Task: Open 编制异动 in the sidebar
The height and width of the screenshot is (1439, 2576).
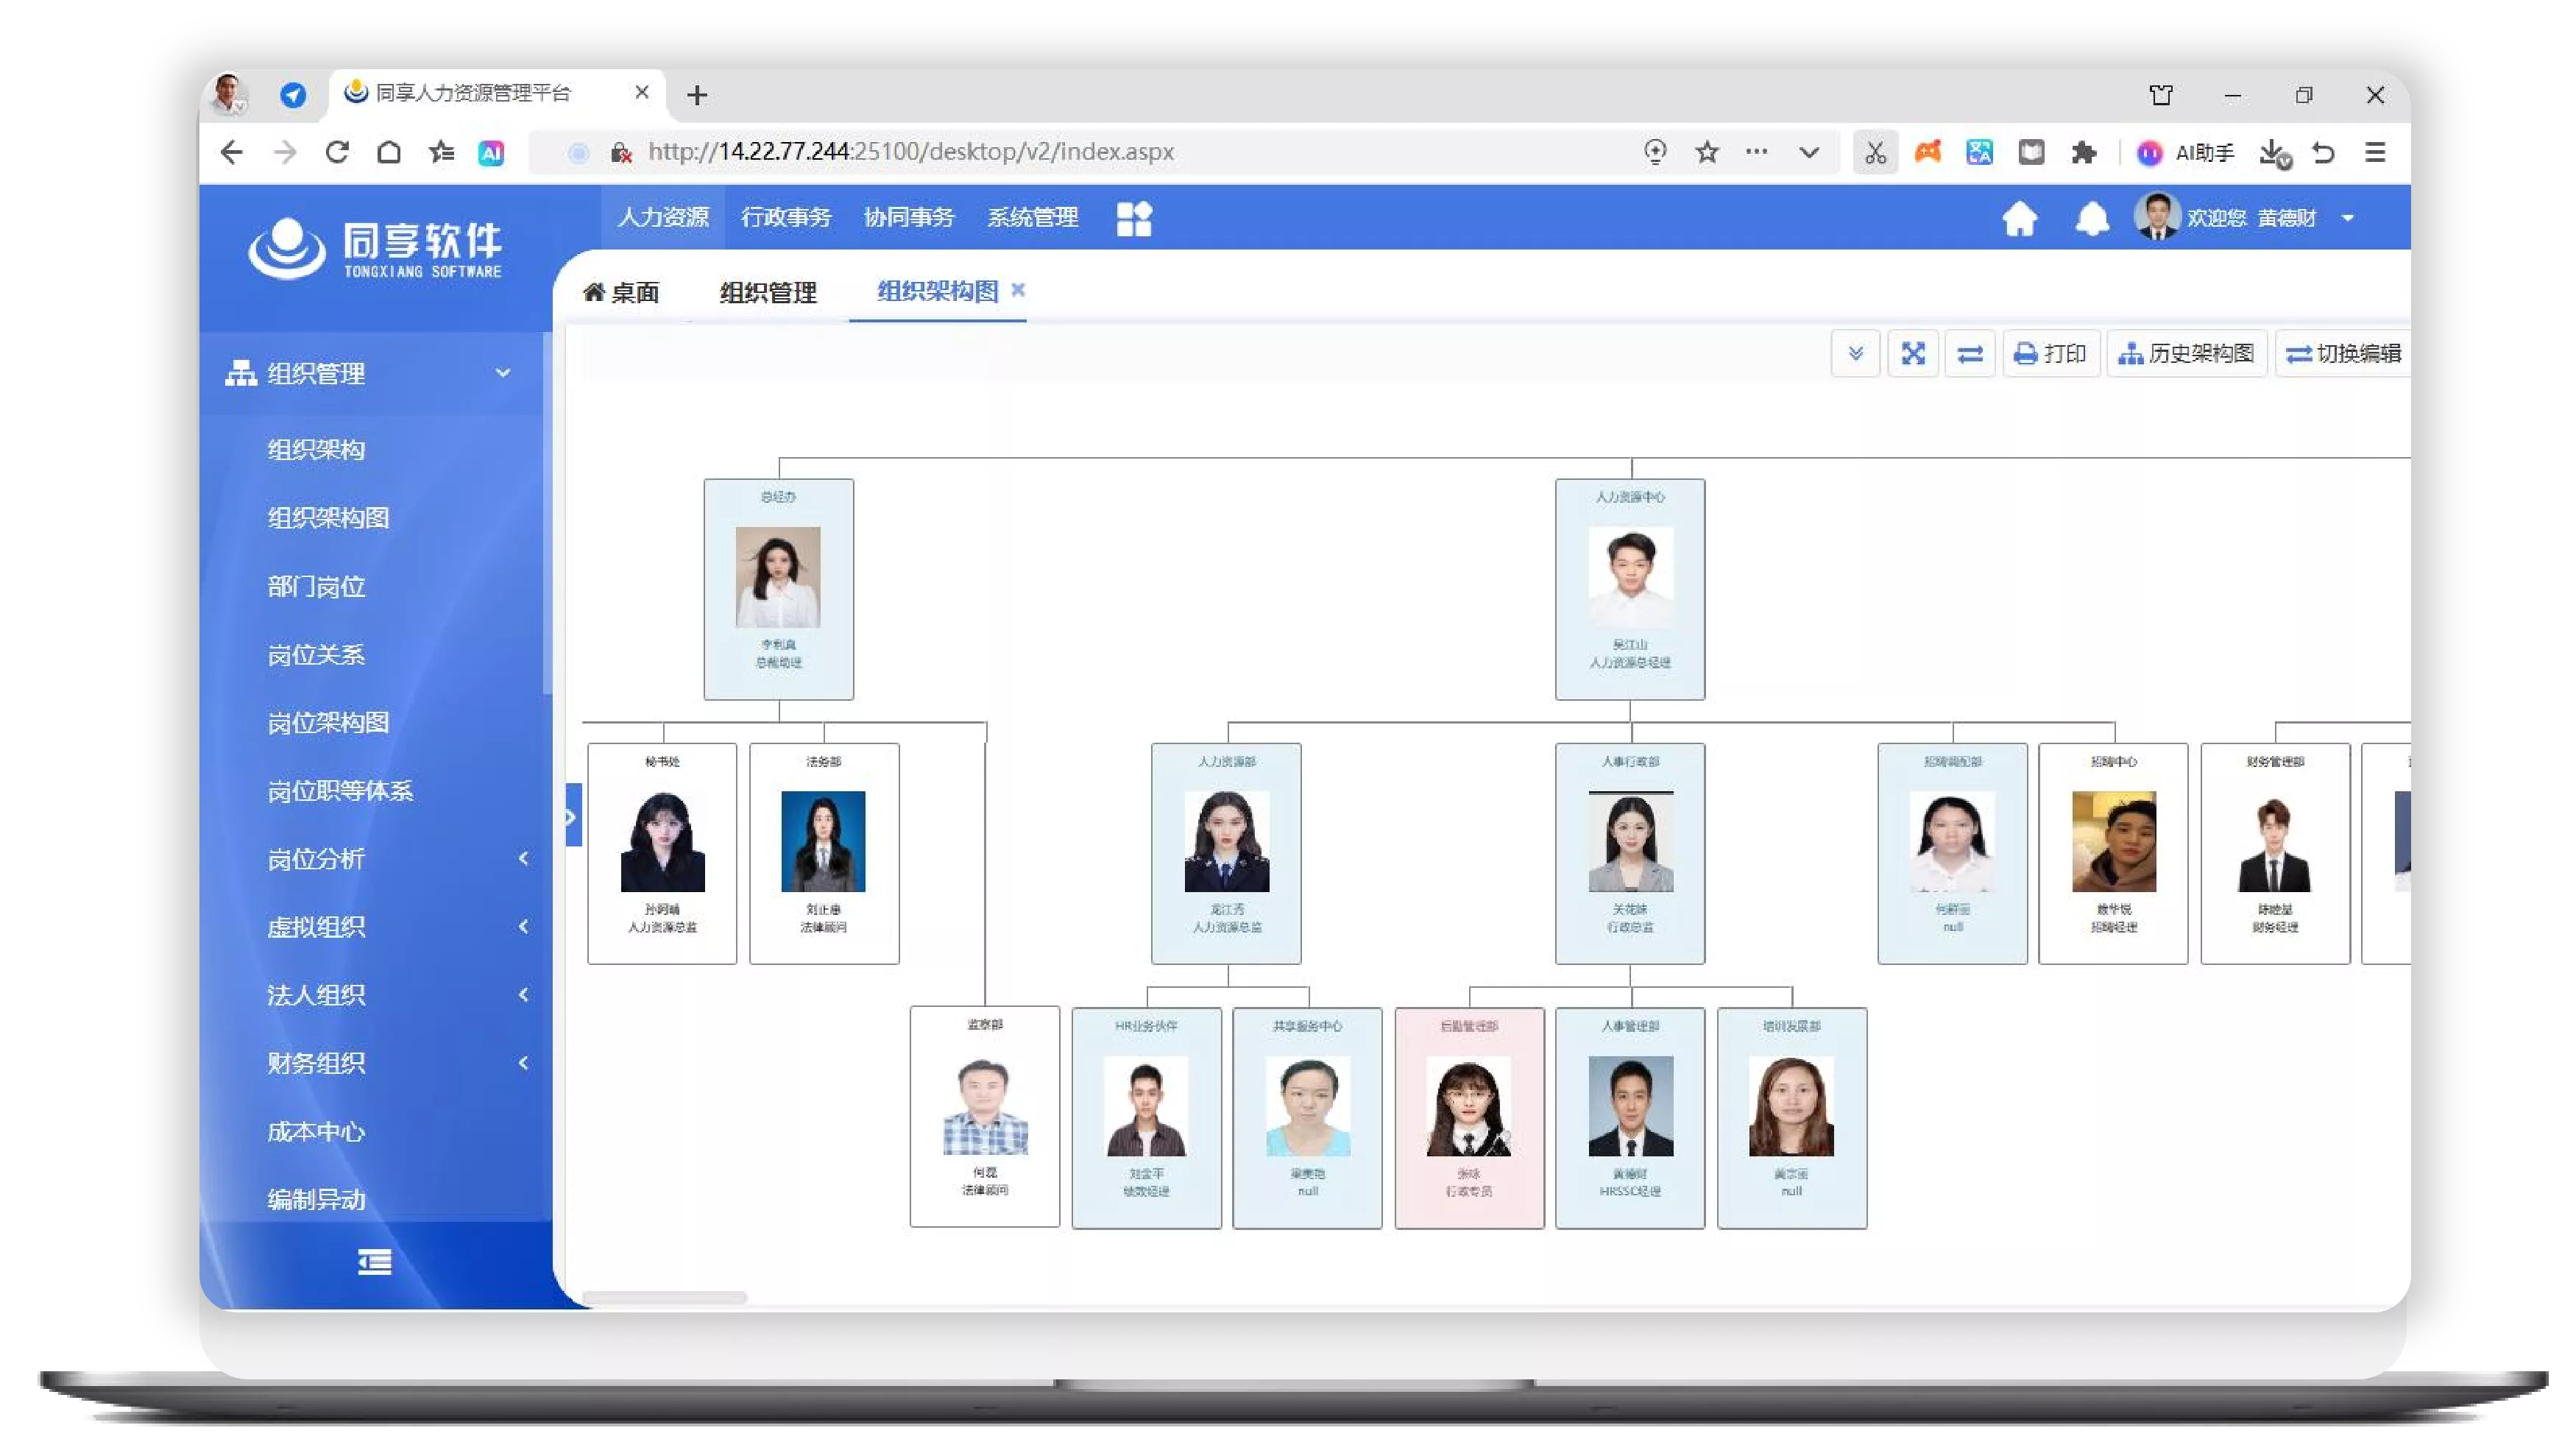Action: [316, 1199]
